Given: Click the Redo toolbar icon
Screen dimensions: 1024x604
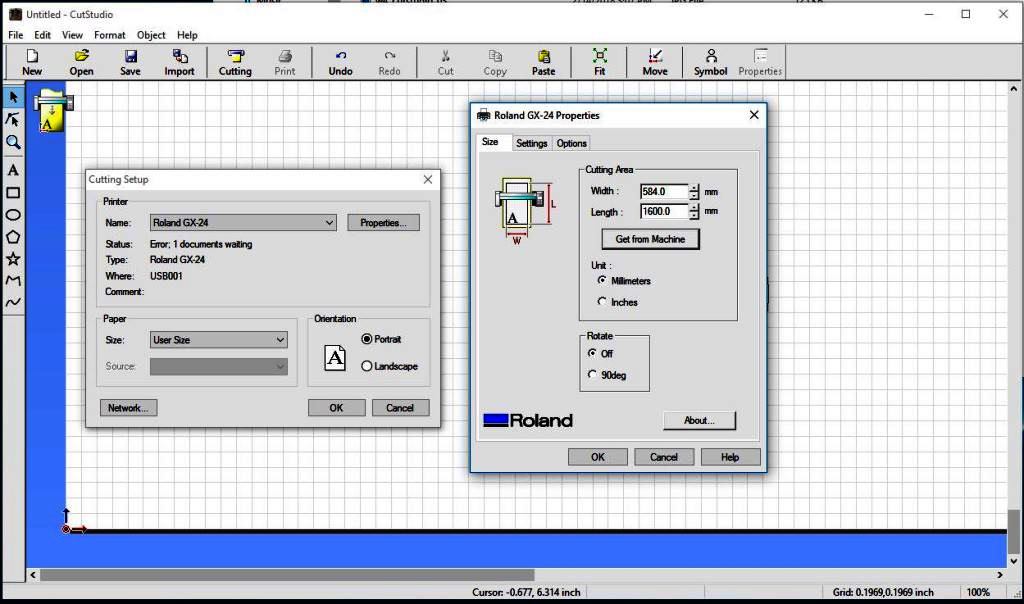Looking at the screenshot, I should coord(389,63).
